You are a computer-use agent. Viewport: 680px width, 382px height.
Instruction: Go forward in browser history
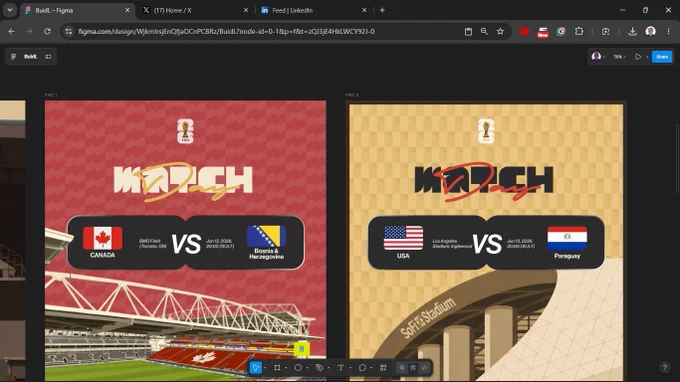click(x=29, y=31)
